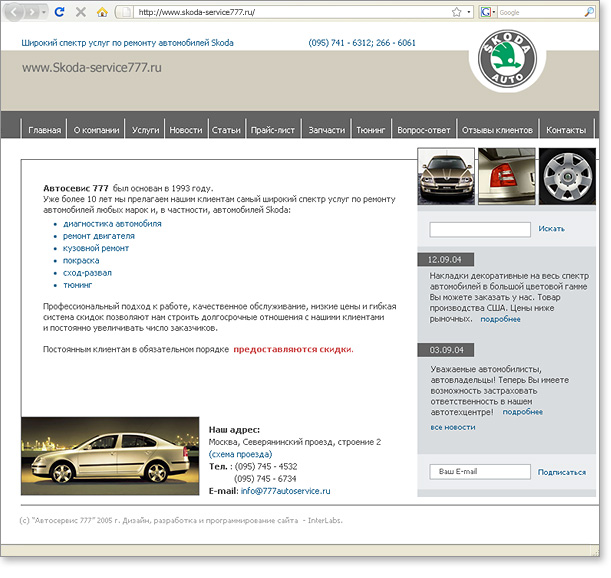
Task: Open the Google search engine selector
Action: tap(487, 12)
